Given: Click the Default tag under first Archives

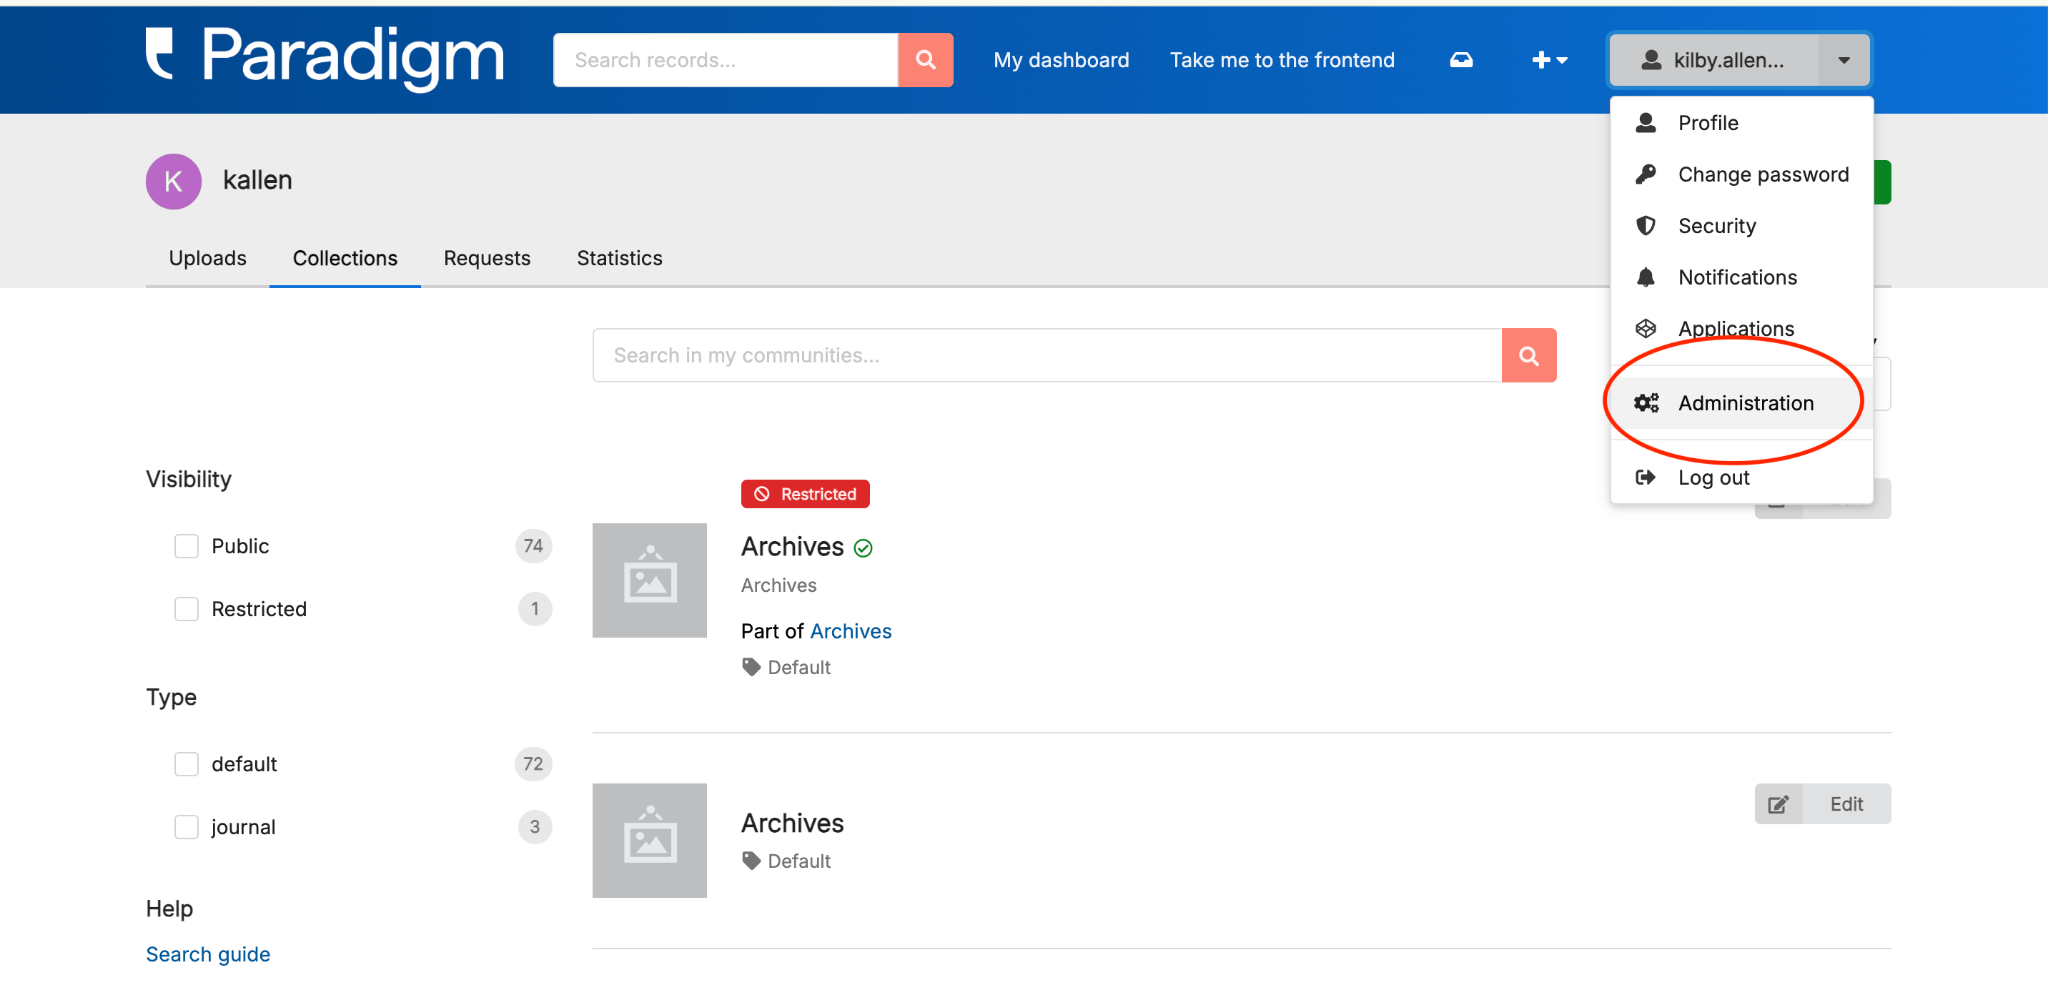Looking at the screenshot, I should [787, 667].
